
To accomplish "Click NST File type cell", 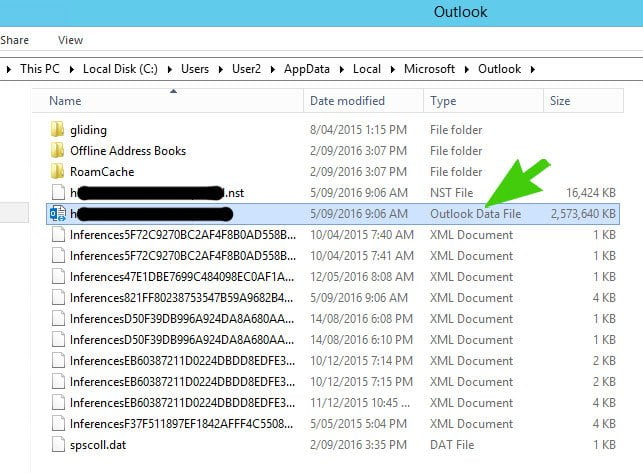I will (x=451, y=193).
